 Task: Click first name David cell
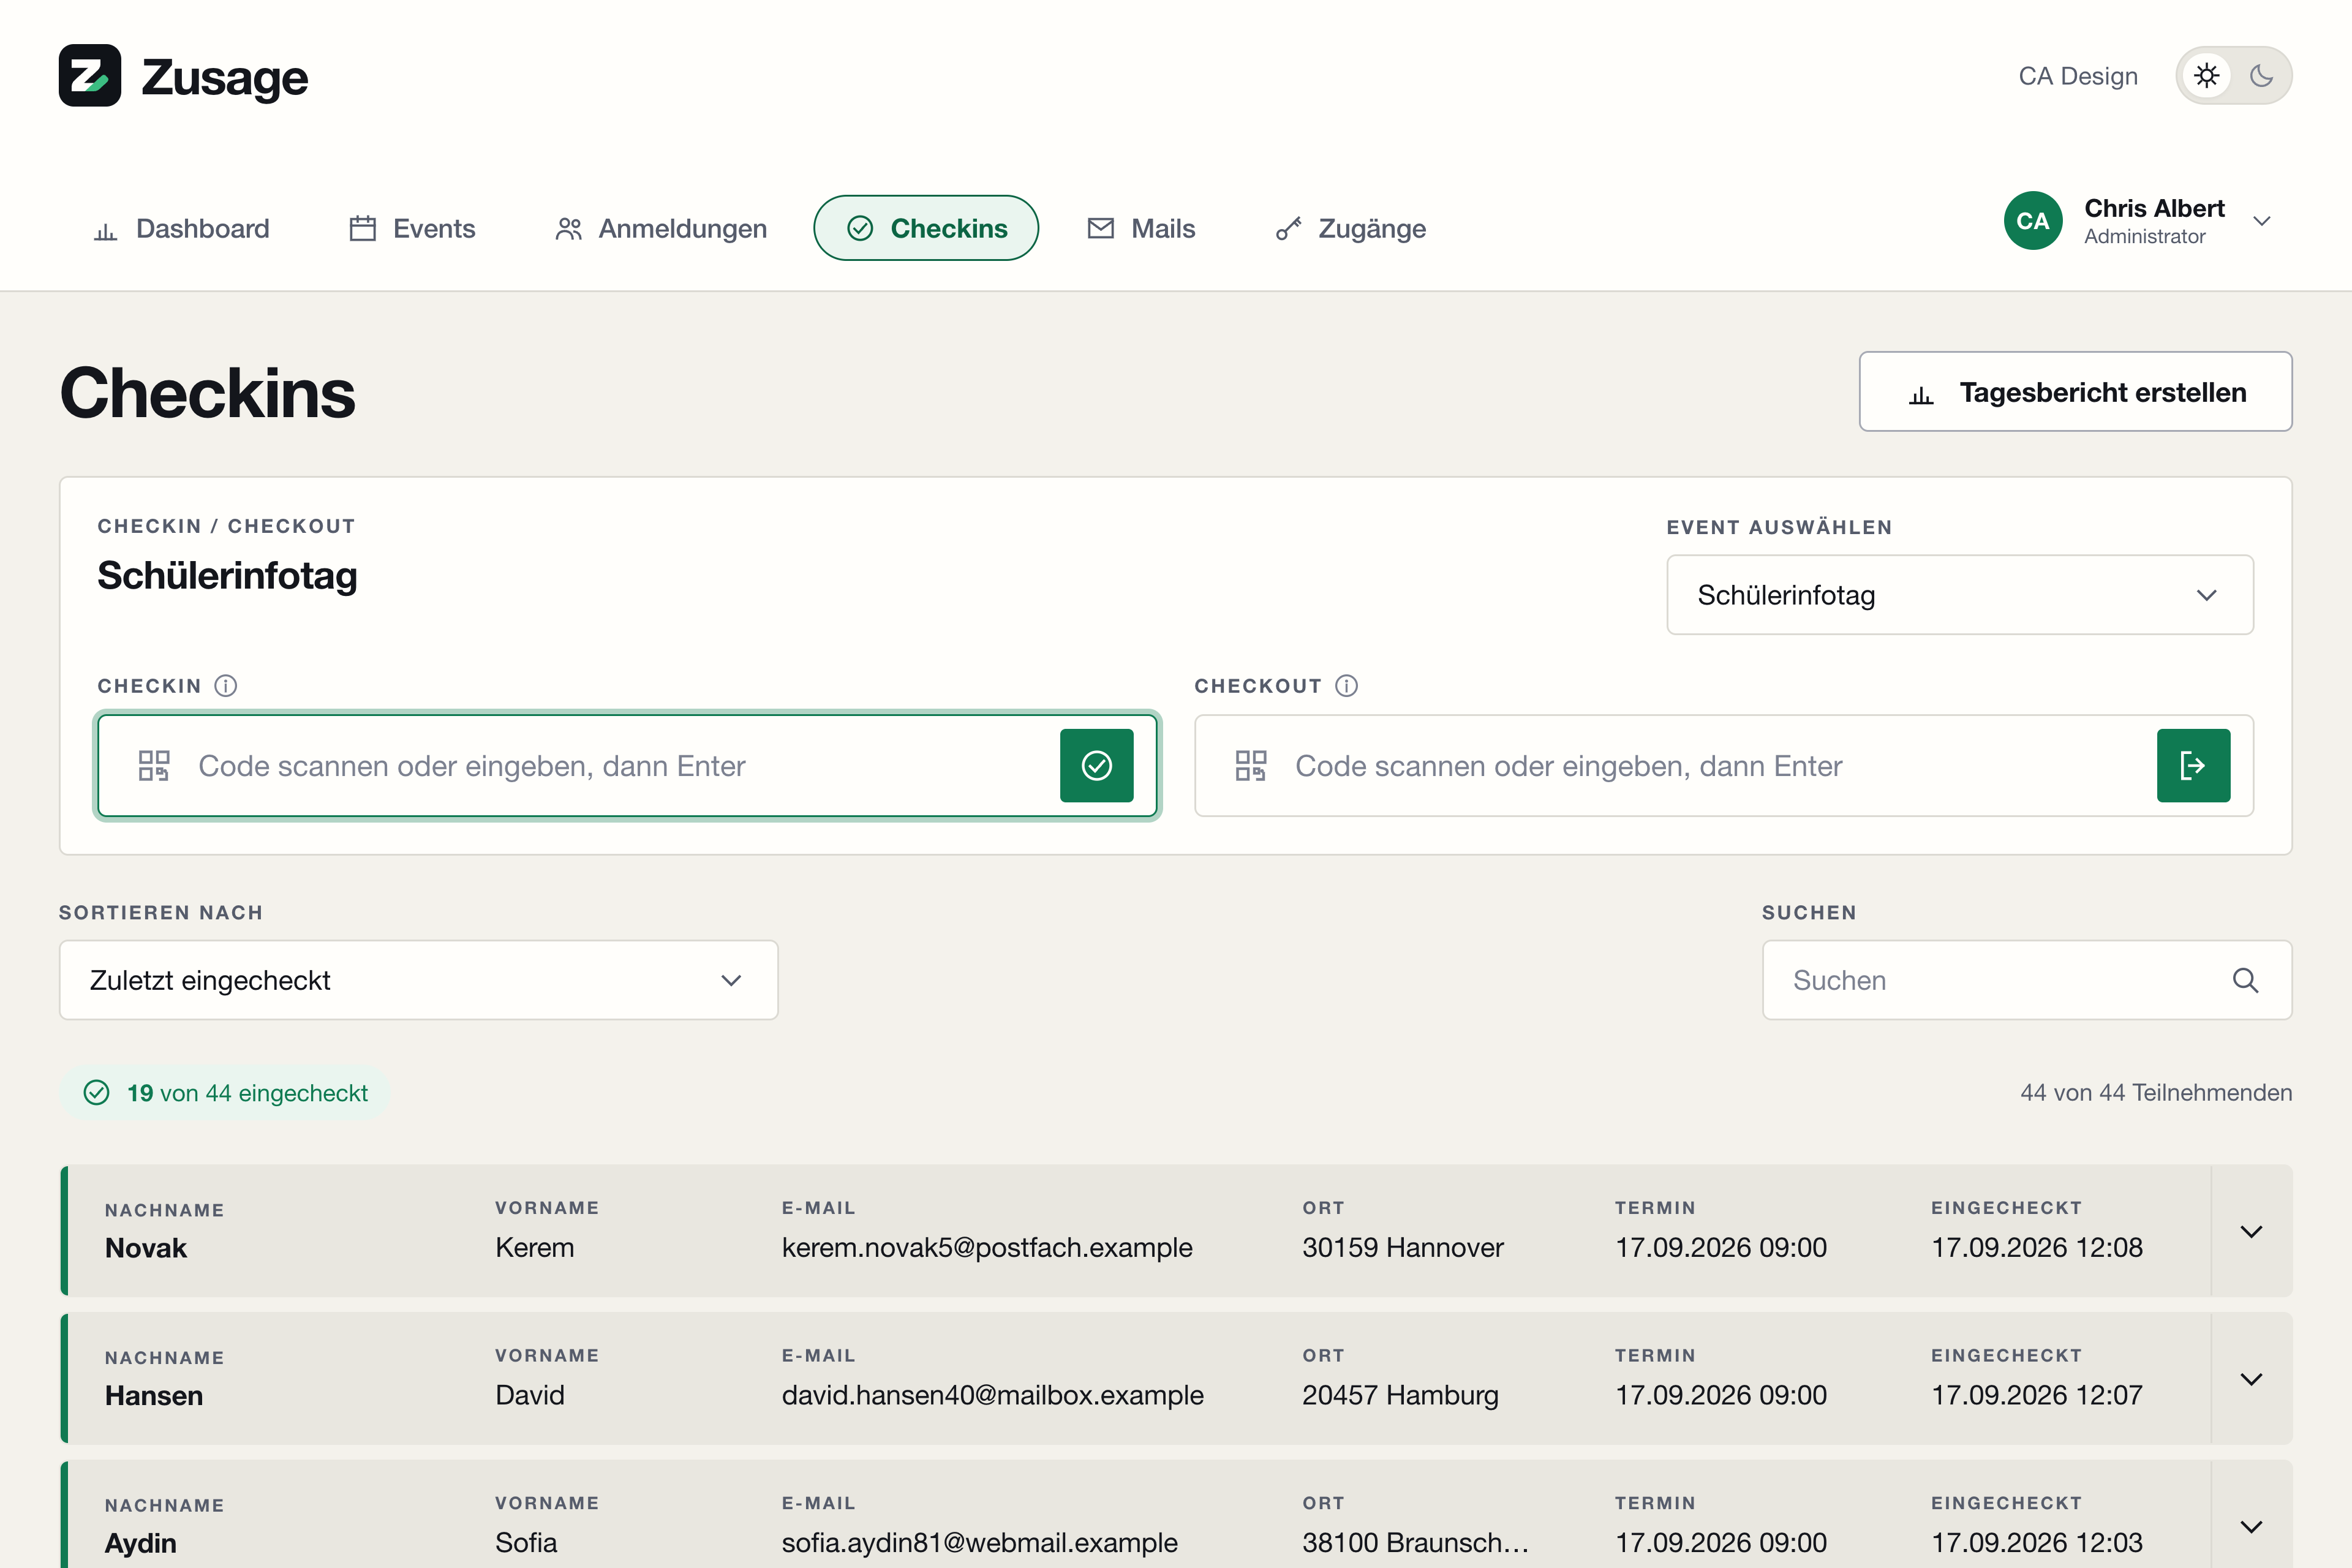[530, 1395]
